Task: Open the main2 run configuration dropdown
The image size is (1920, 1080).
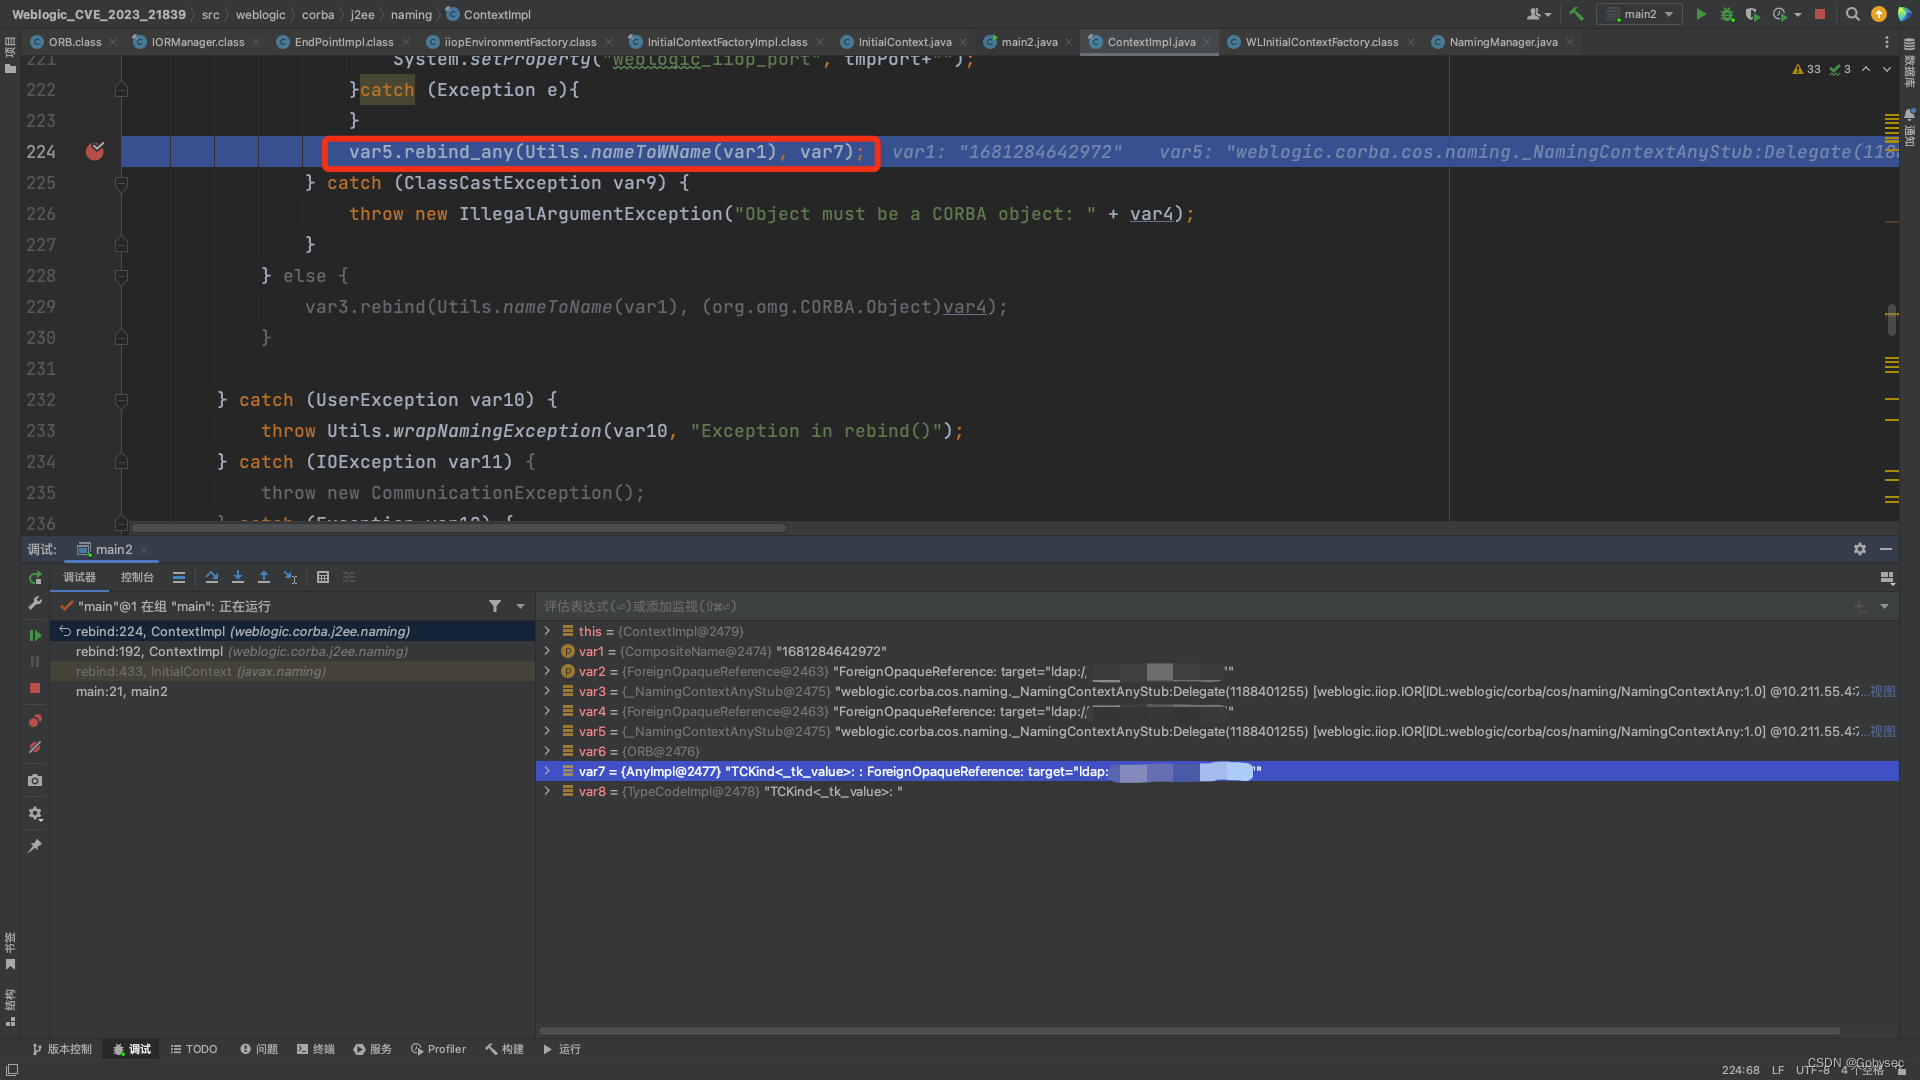Action: click(x=1639, y=14)
